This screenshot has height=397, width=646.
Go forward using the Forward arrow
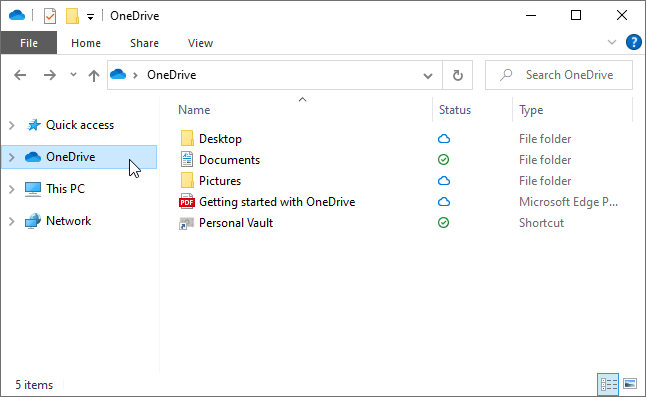(49, 75)
